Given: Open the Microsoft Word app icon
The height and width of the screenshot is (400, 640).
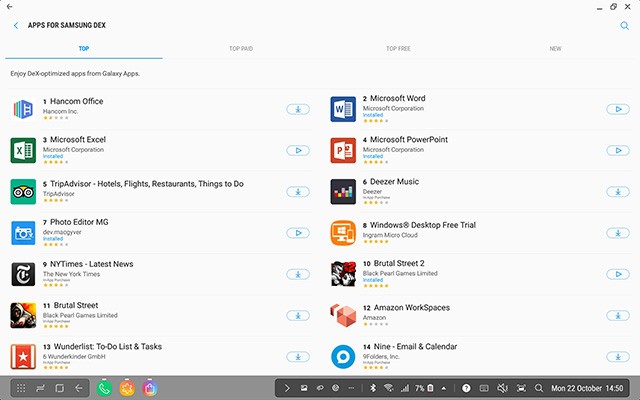Looking at the screenshot, I should 343,109.
